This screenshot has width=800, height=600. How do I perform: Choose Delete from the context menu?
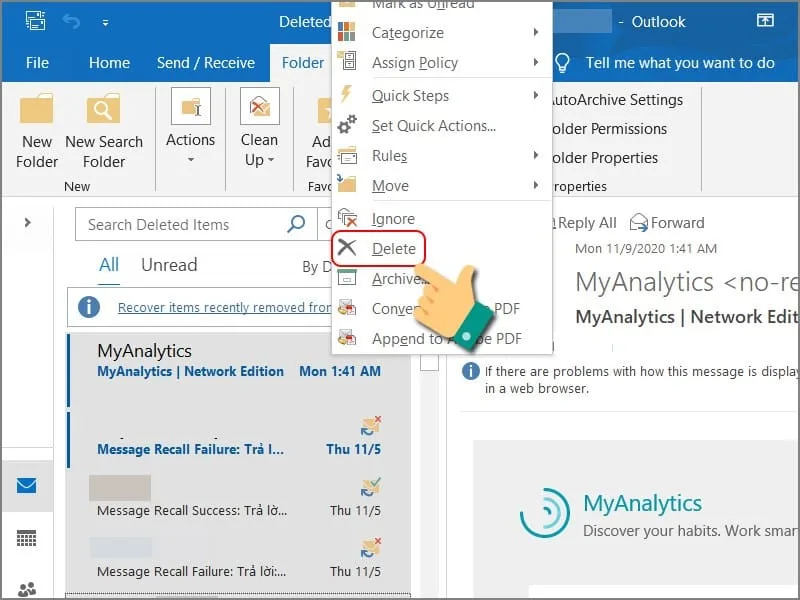click(393, 249)
